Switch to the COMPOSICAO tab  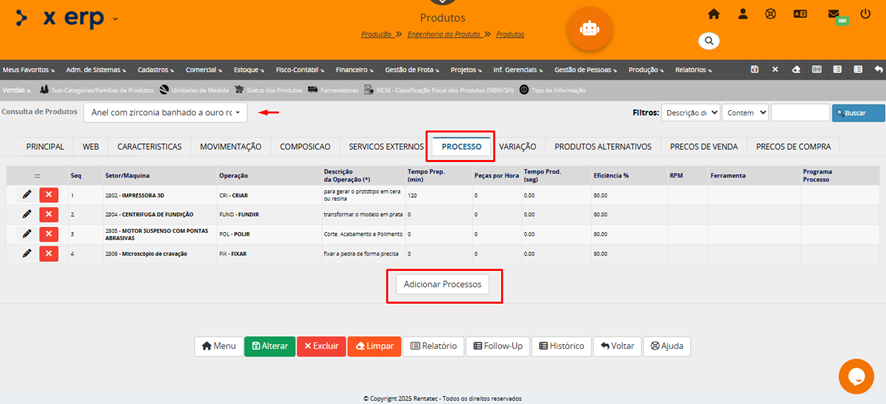pyautogui.click(x=305, y=146)
